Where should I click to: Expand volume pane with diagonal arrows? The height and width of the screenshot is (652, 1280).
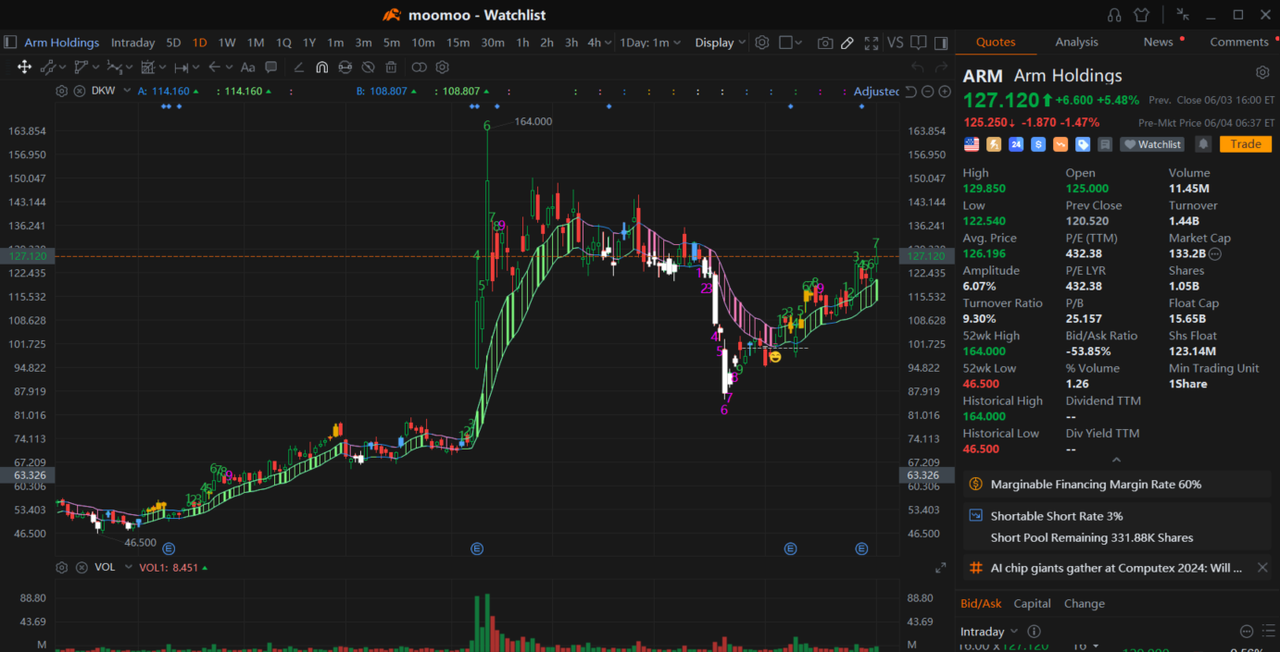point(940,568)
